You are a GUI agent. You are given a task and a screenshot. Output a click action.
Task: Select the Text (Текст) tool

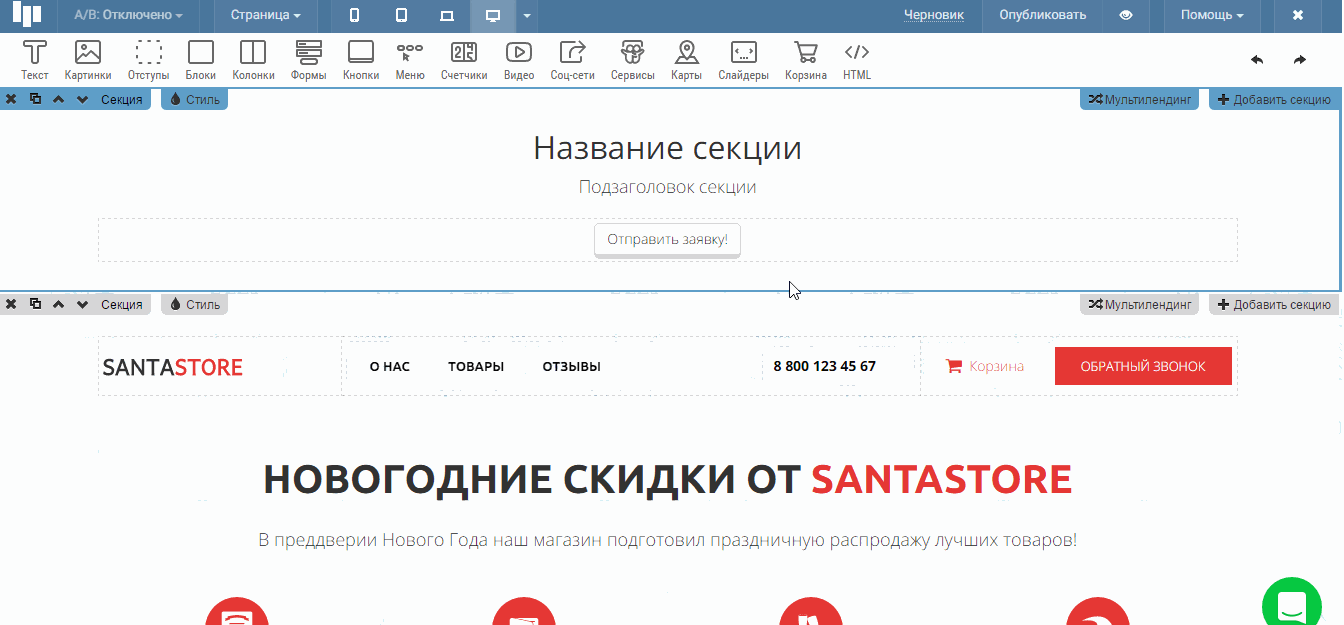(x=35, y=60)
